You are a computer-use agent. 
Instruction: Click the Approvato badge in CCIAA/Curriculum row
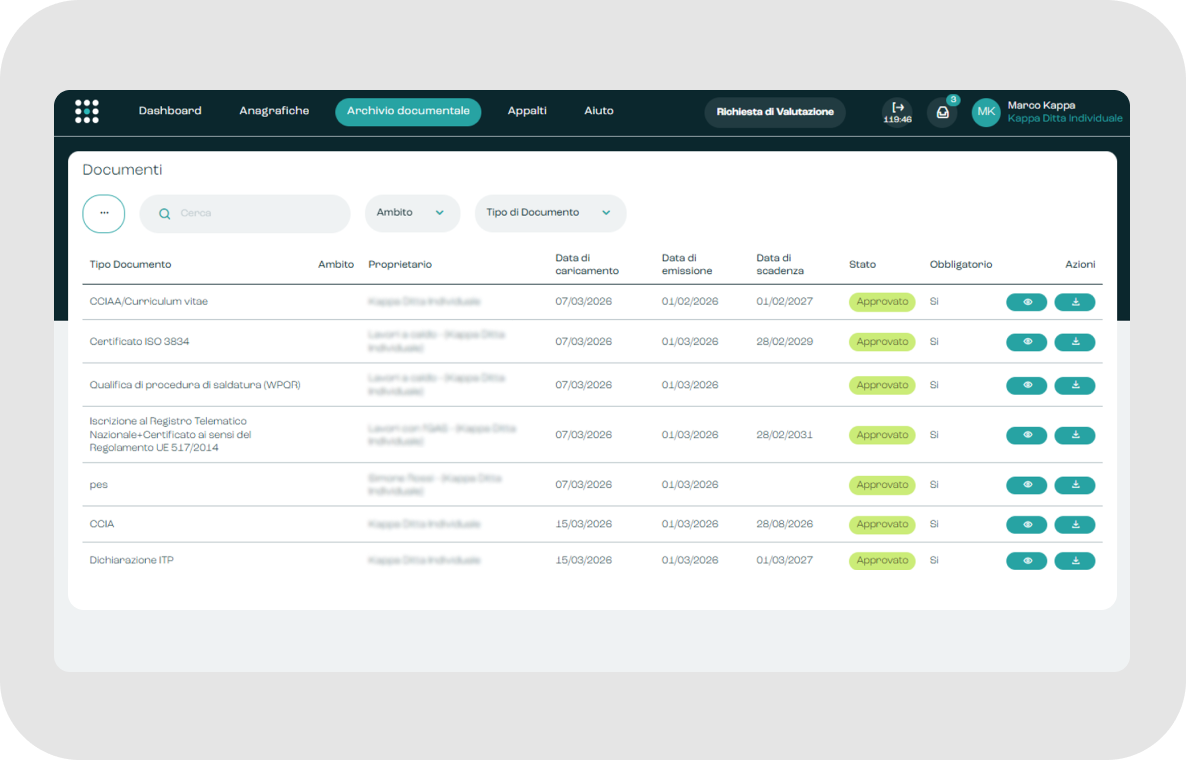(x=882, y=302)
